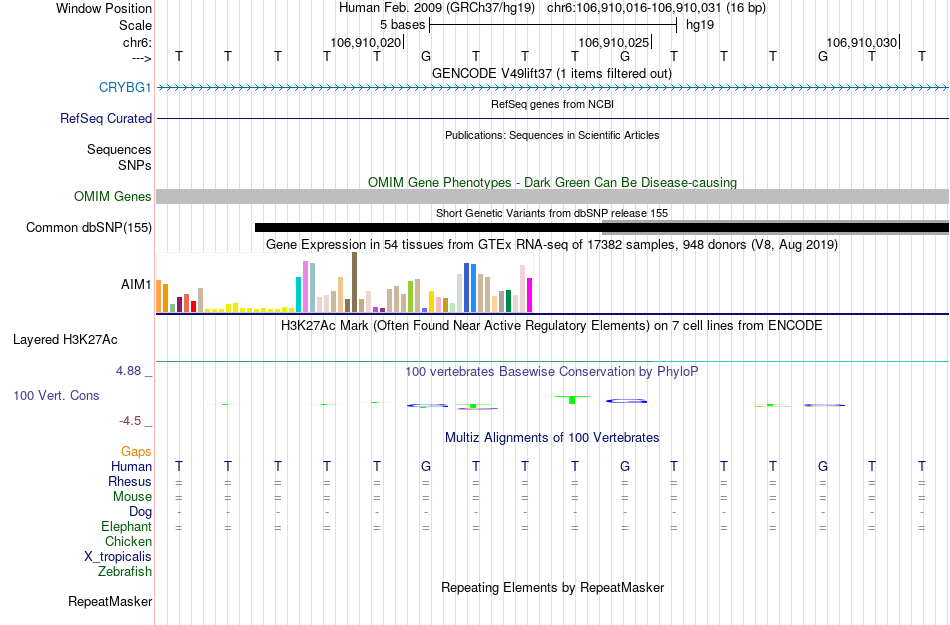Select the Rhesus alignment row label
This screenshot has width=950, height=625.
(x=130, y=481)
